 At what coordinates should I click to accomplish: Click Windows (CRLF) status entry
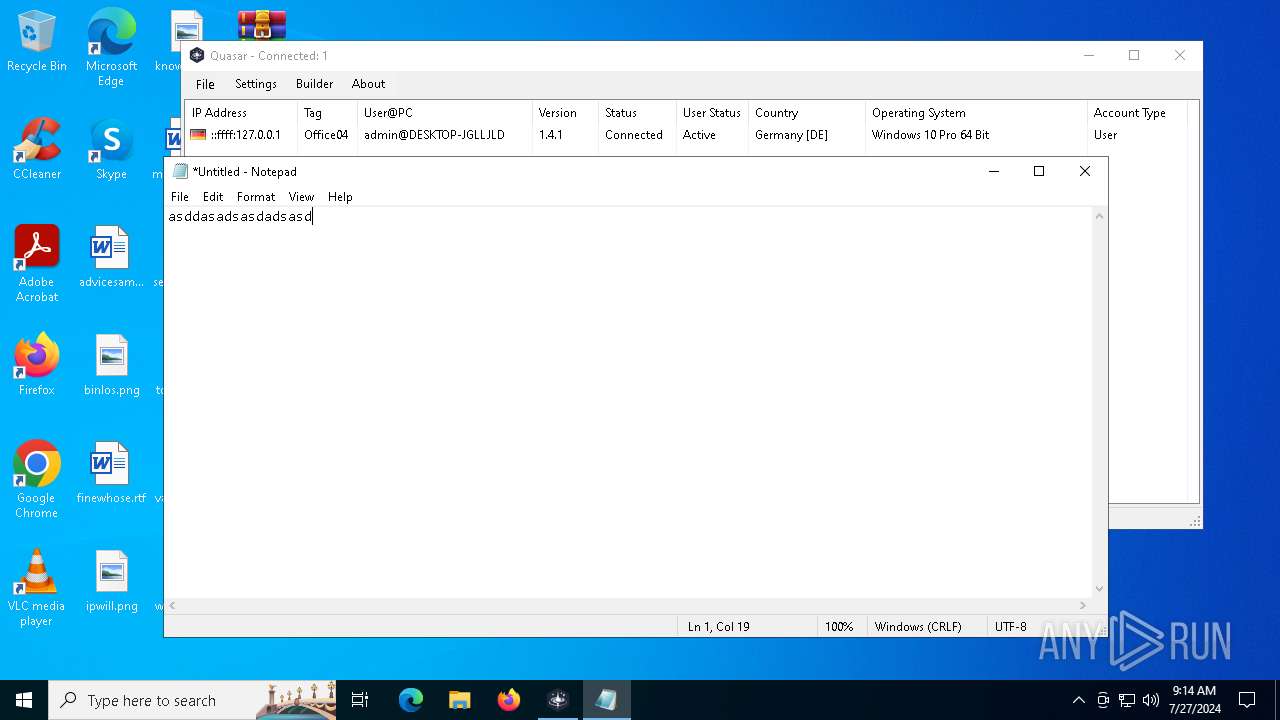click(918, 627)
